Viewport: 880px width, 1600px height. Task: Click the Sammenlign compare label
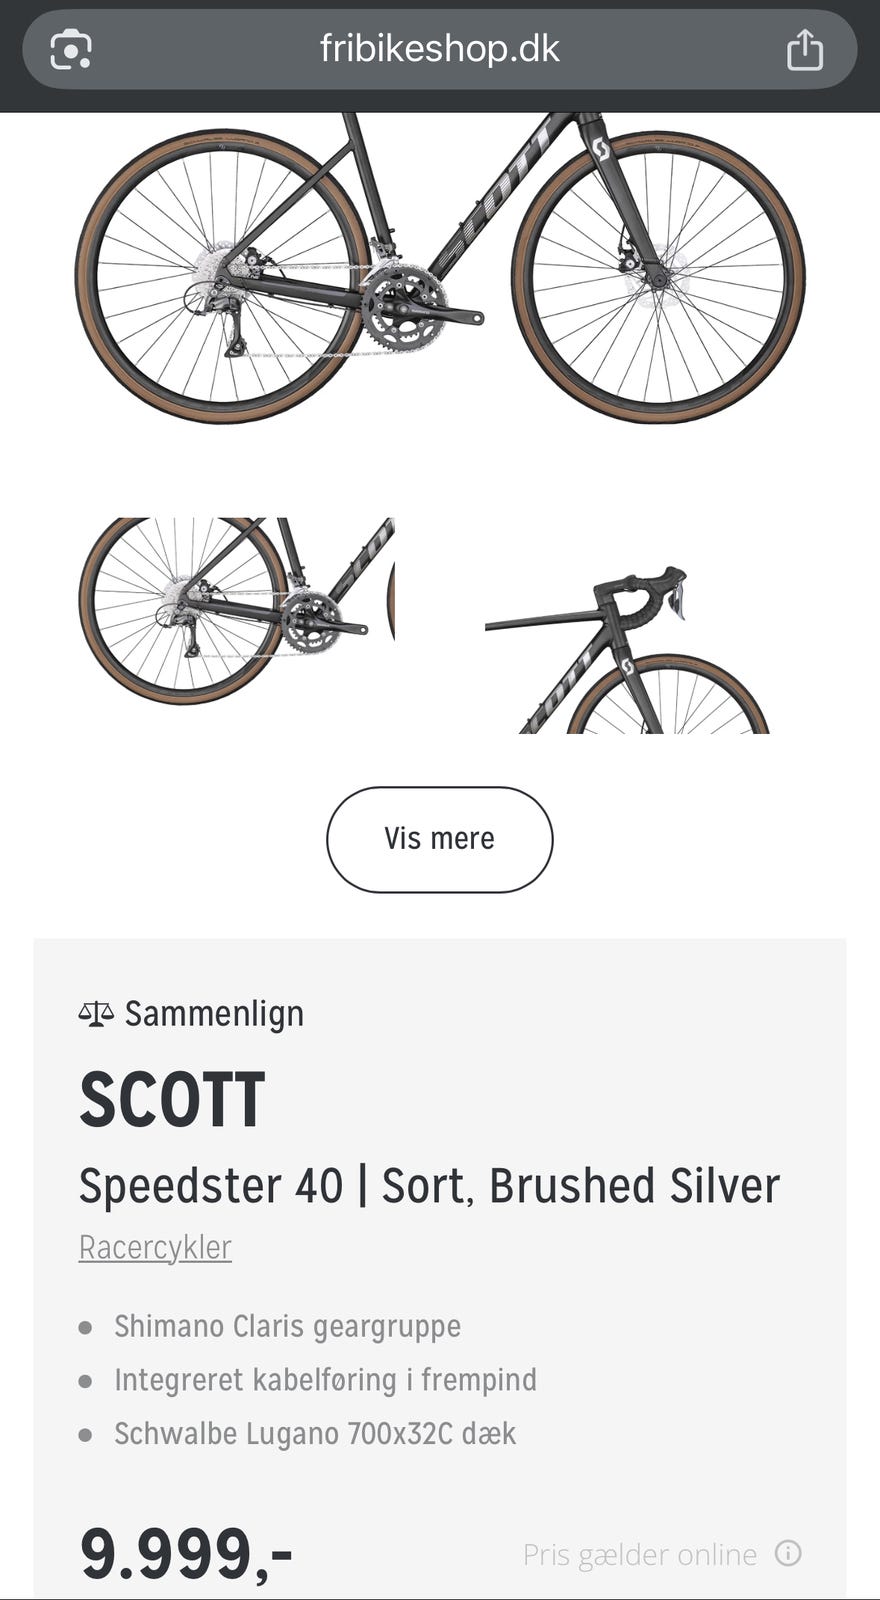click(214, 1014)
